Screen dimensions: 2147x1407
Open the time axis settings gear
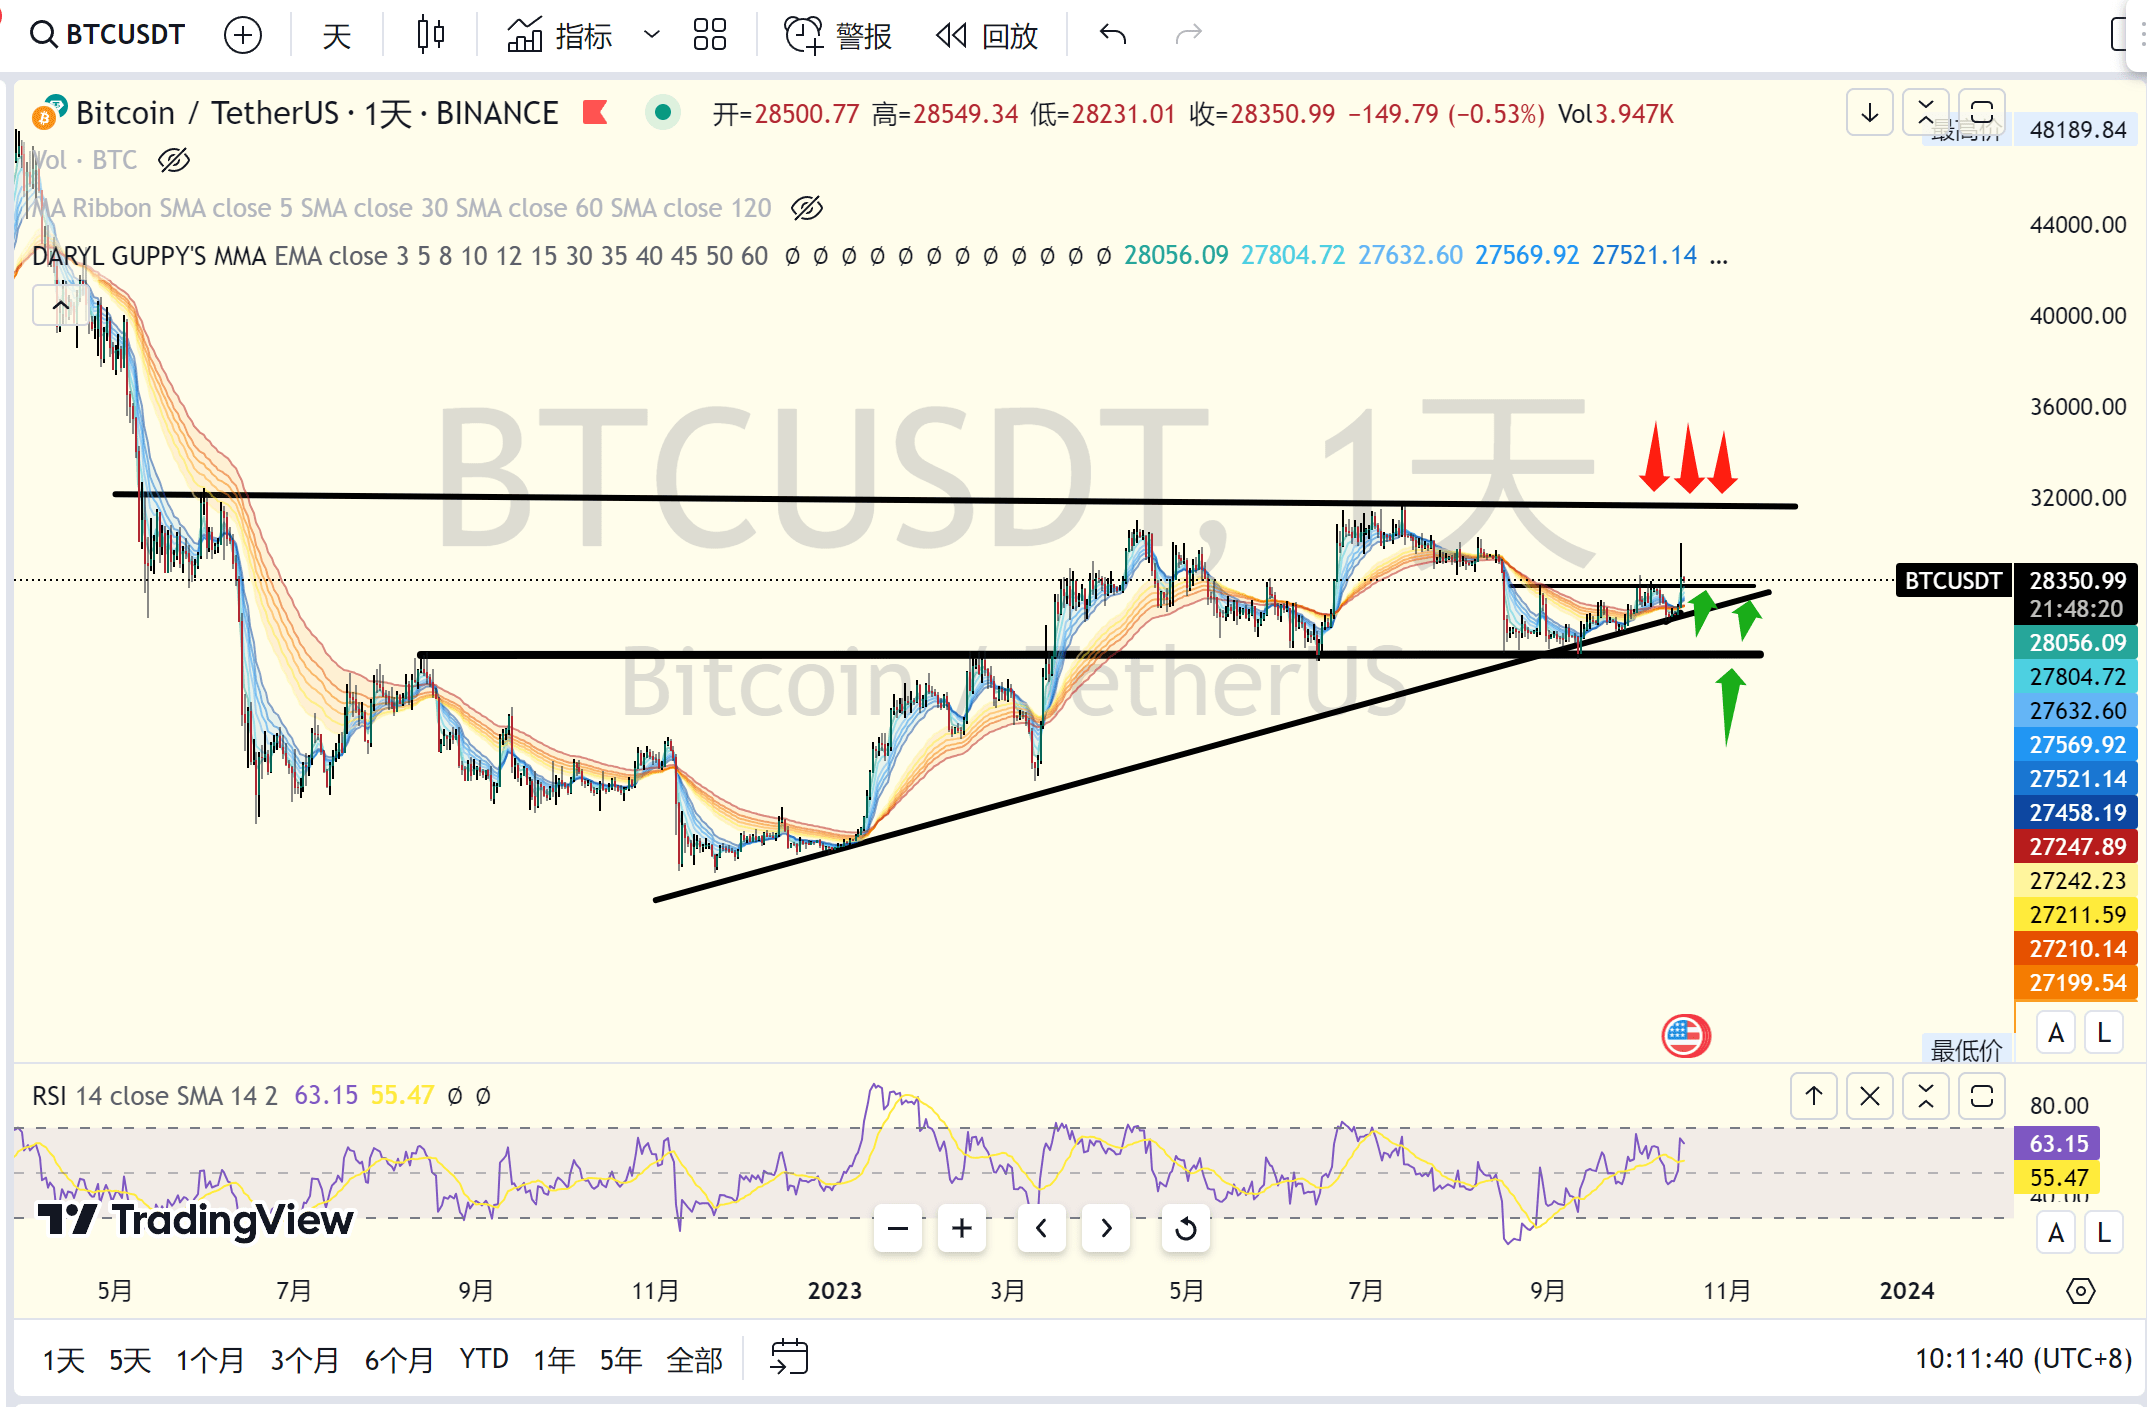pyautogui.click(x=2081, y=1291)
